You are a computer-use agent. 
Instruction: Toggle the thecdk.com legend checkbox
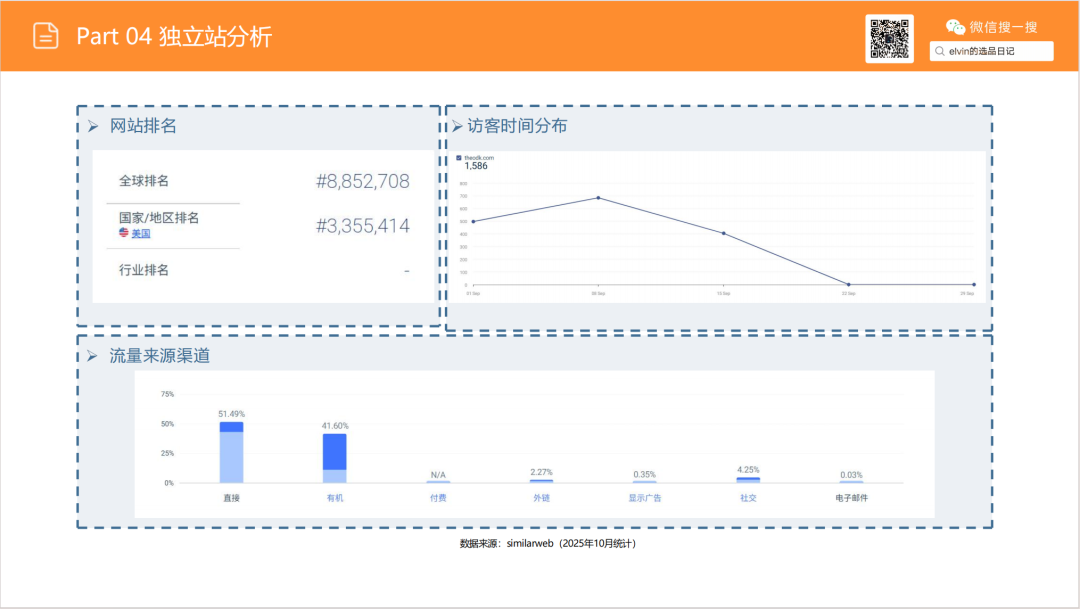(x=459, y=158)
